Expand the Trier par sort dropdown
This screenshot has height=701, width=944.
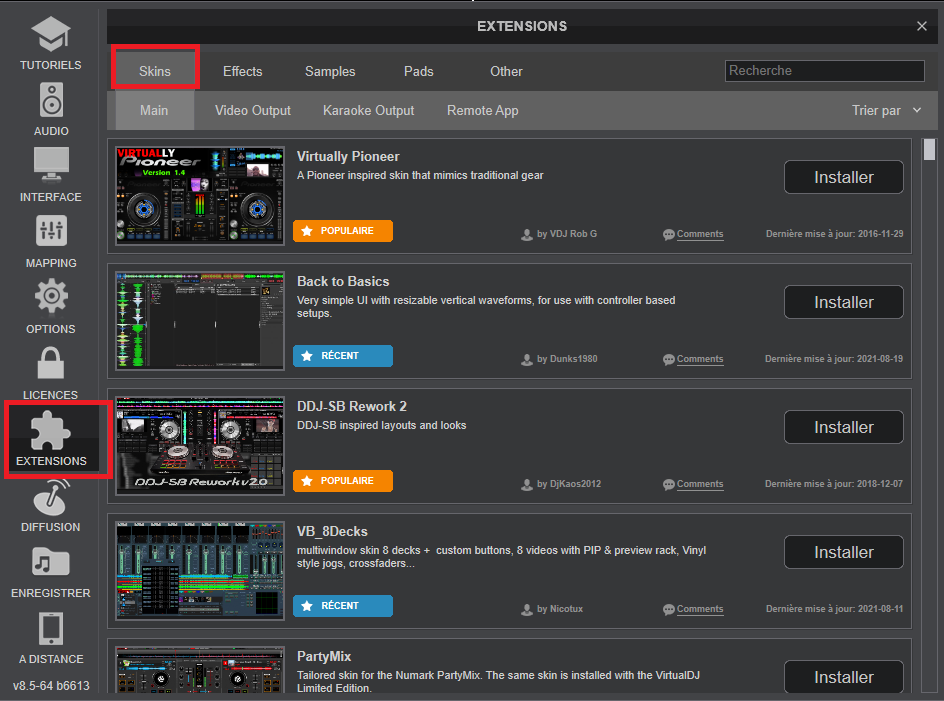[886, 110]
